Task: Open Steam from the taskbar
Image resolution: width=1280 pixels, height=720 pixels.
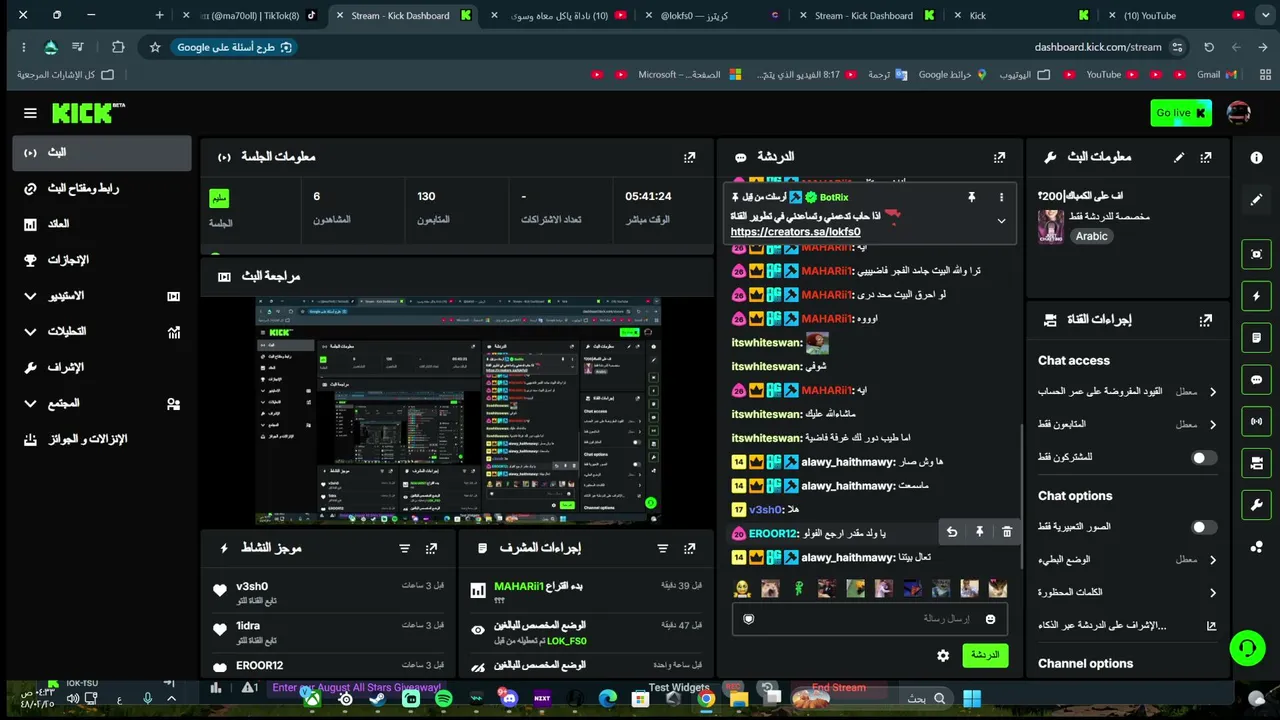Action: 377,699
